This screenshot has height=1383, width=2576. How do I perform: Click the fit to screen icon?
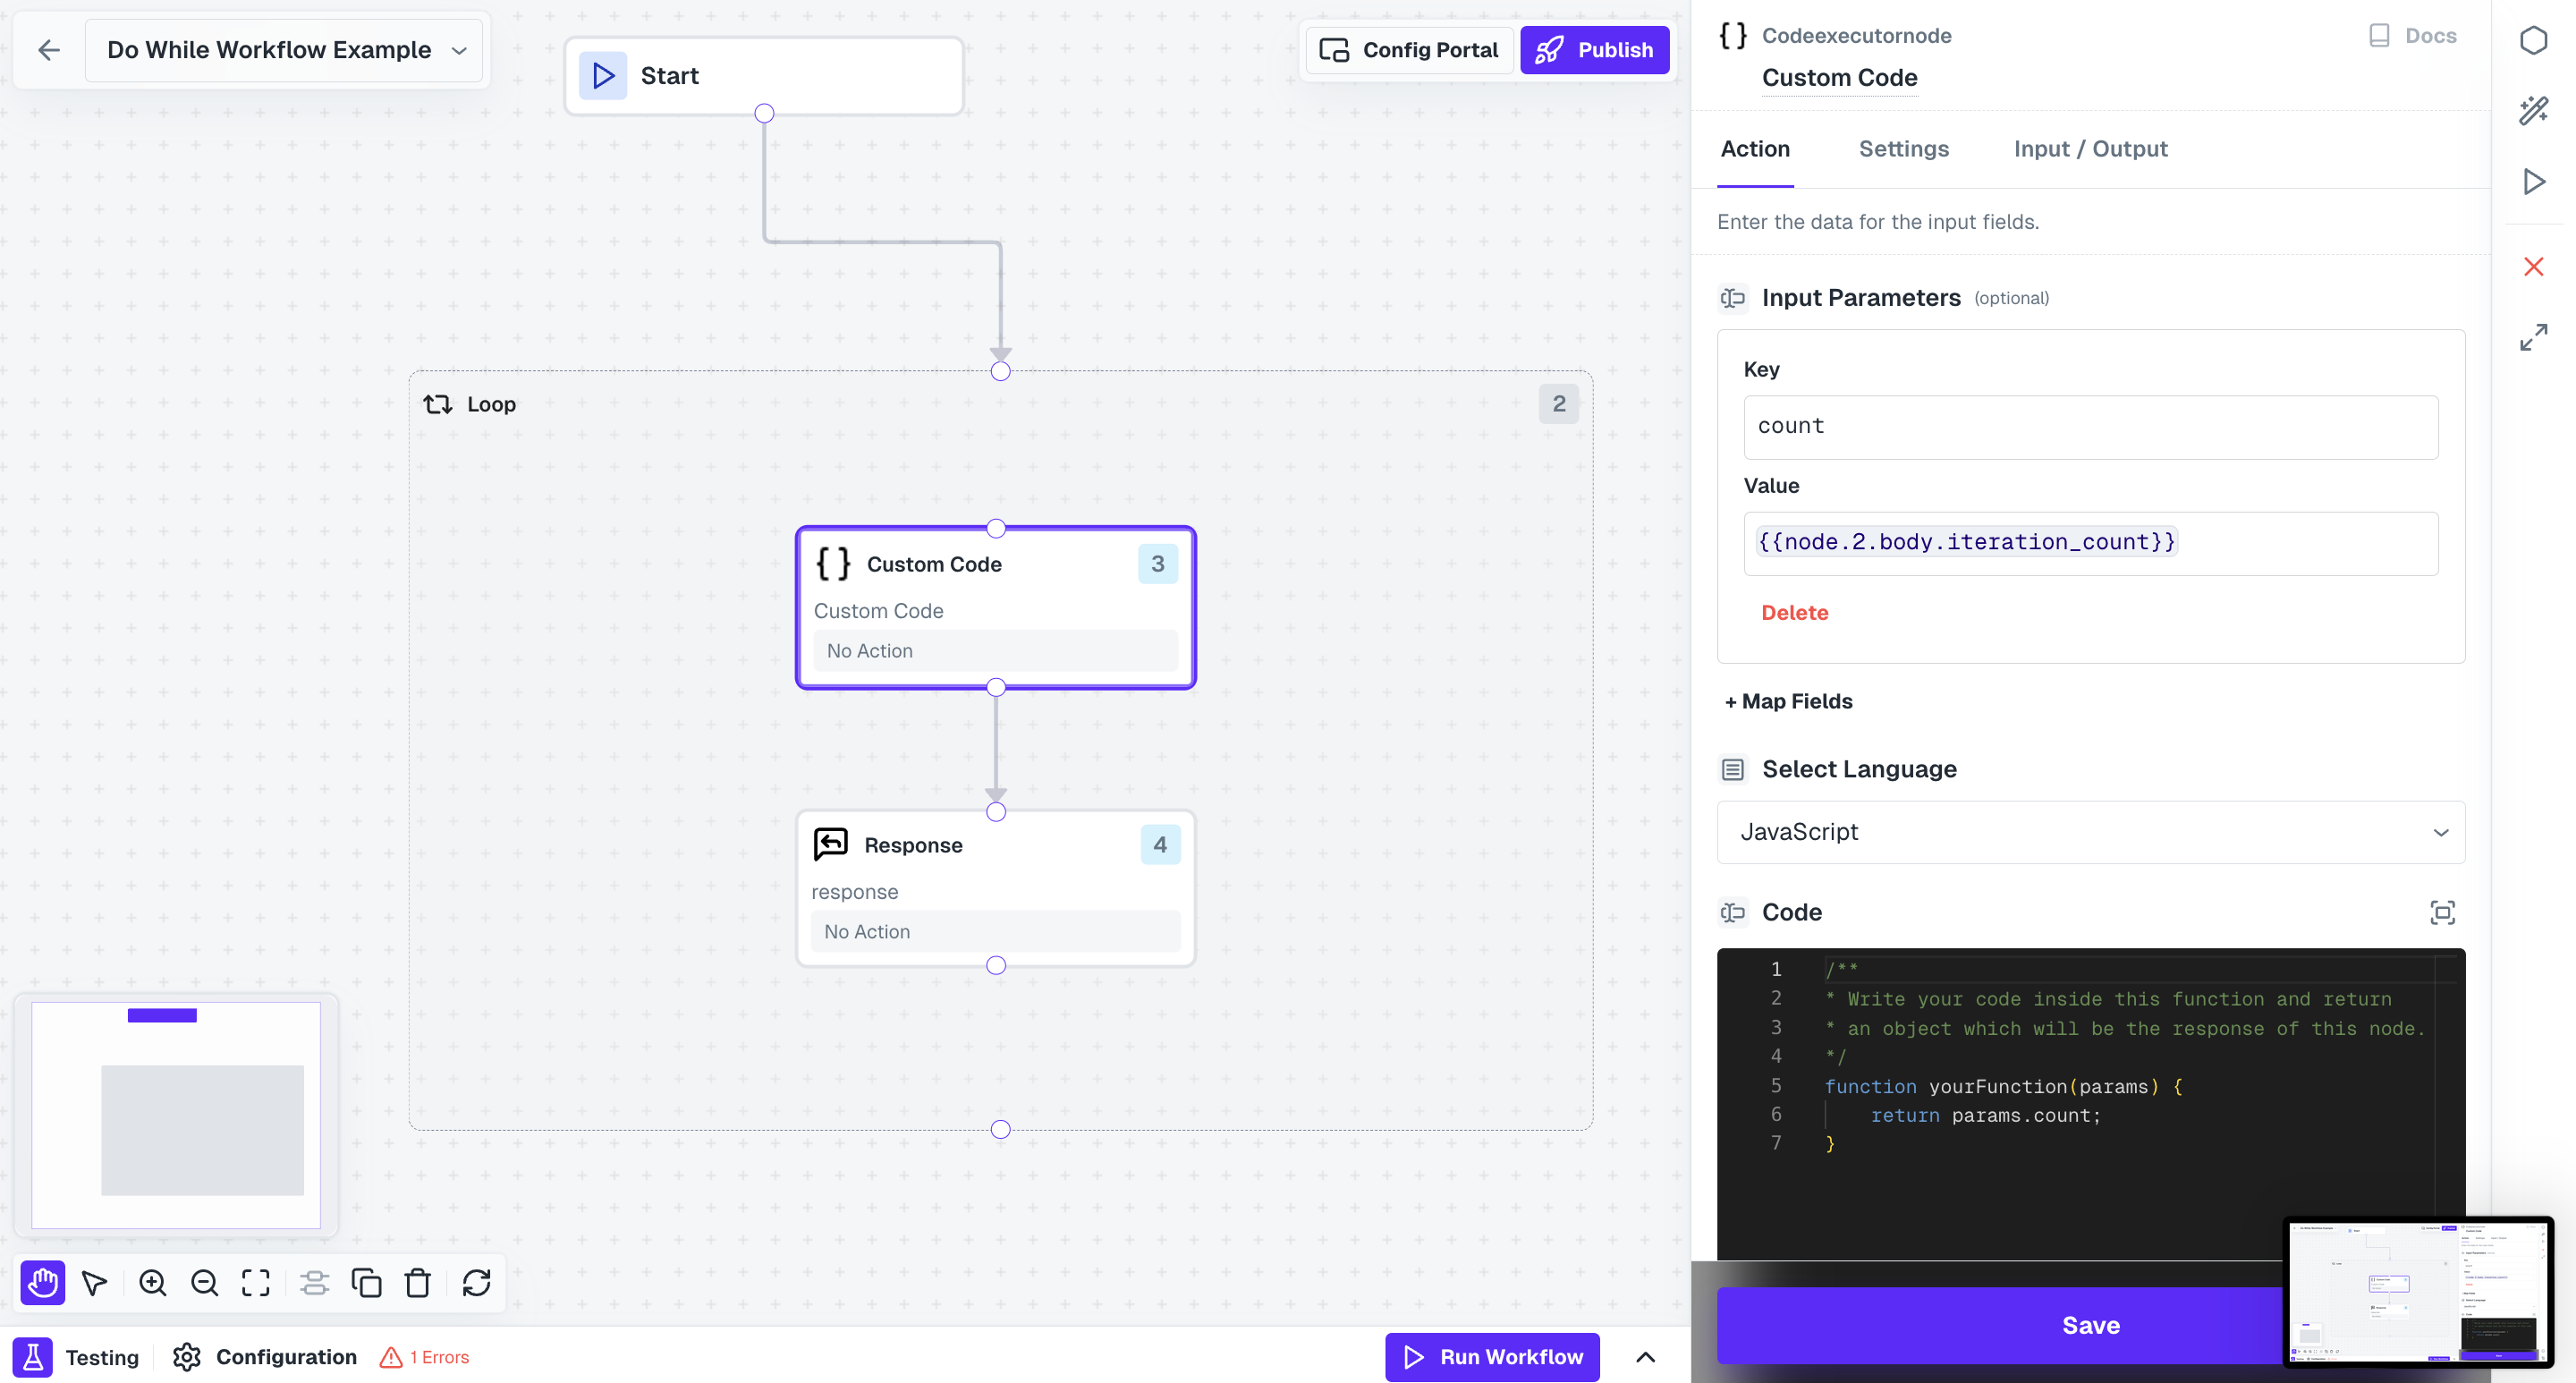point(256,1283)
